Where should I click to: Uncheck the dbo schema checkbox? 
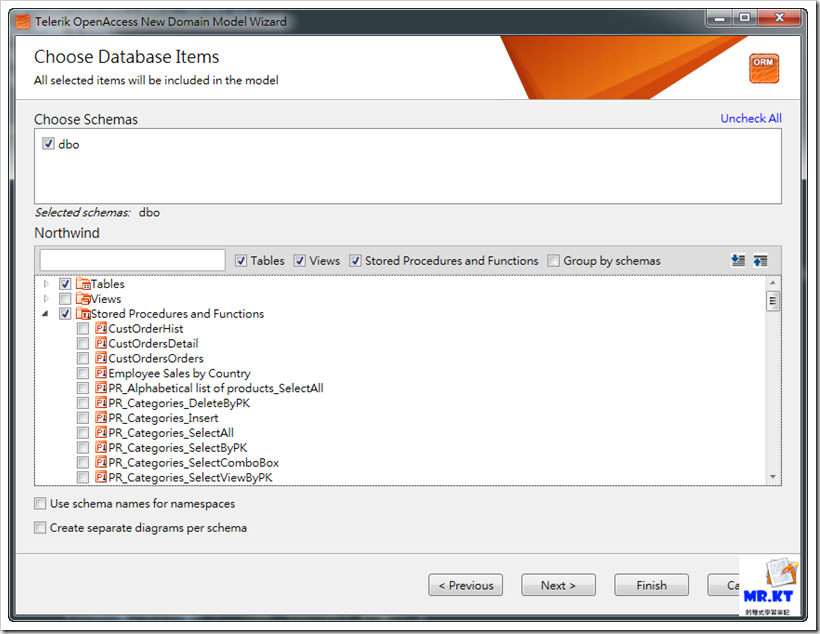coord(48,143)
